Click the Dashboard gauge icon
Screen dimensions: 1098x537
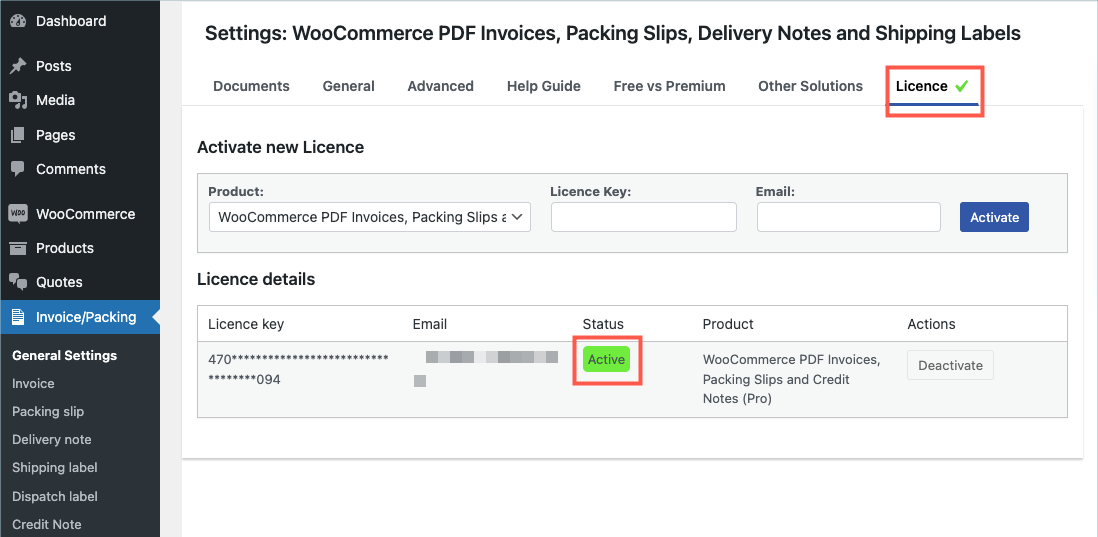18,21
